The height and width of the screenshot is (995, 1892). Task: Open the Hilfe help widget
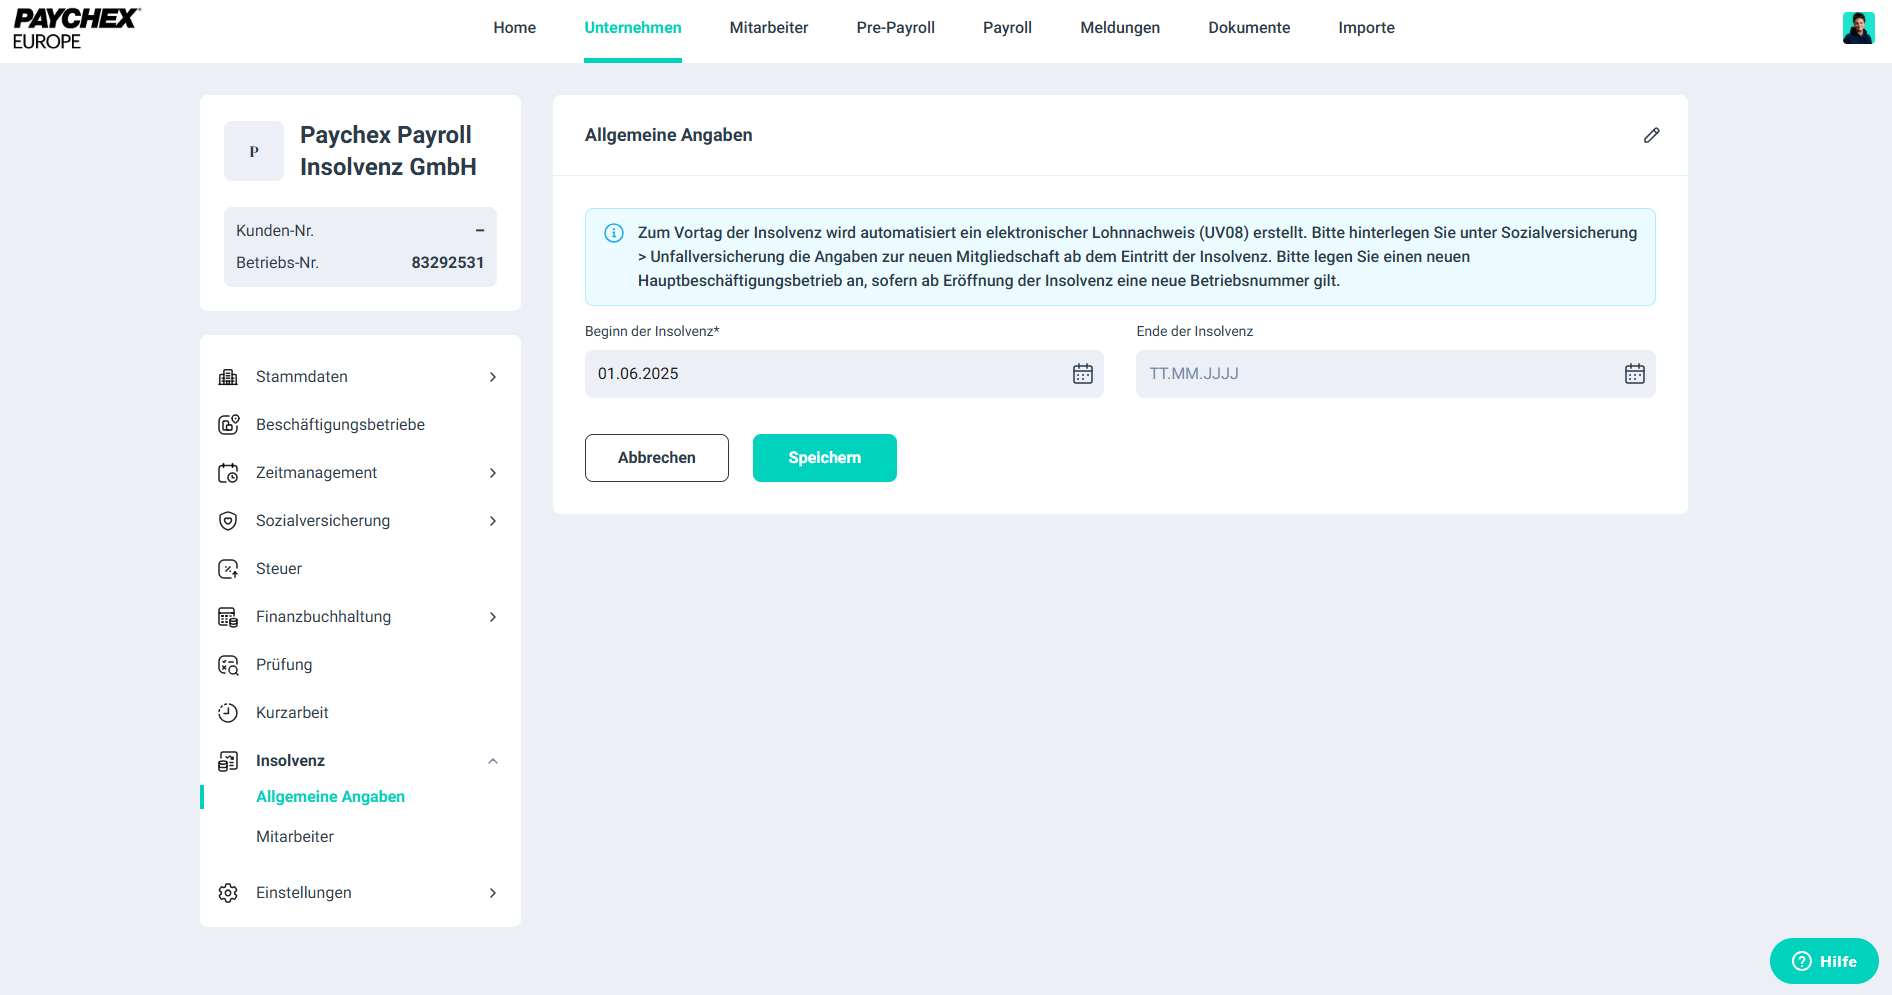tap(1823, 961)
